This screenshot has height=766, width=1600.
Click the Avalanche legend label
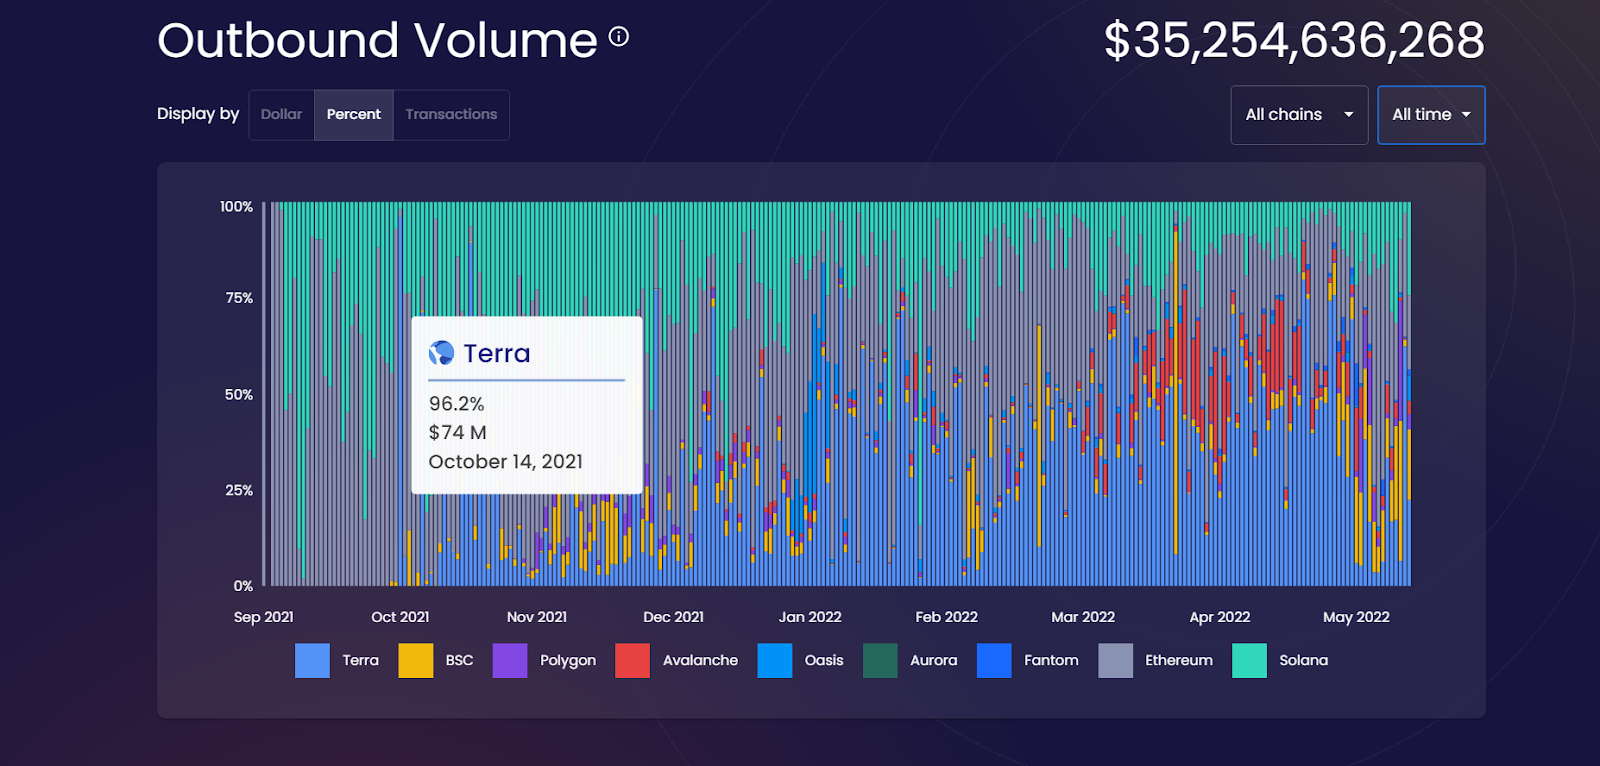(x=700, y=661)
